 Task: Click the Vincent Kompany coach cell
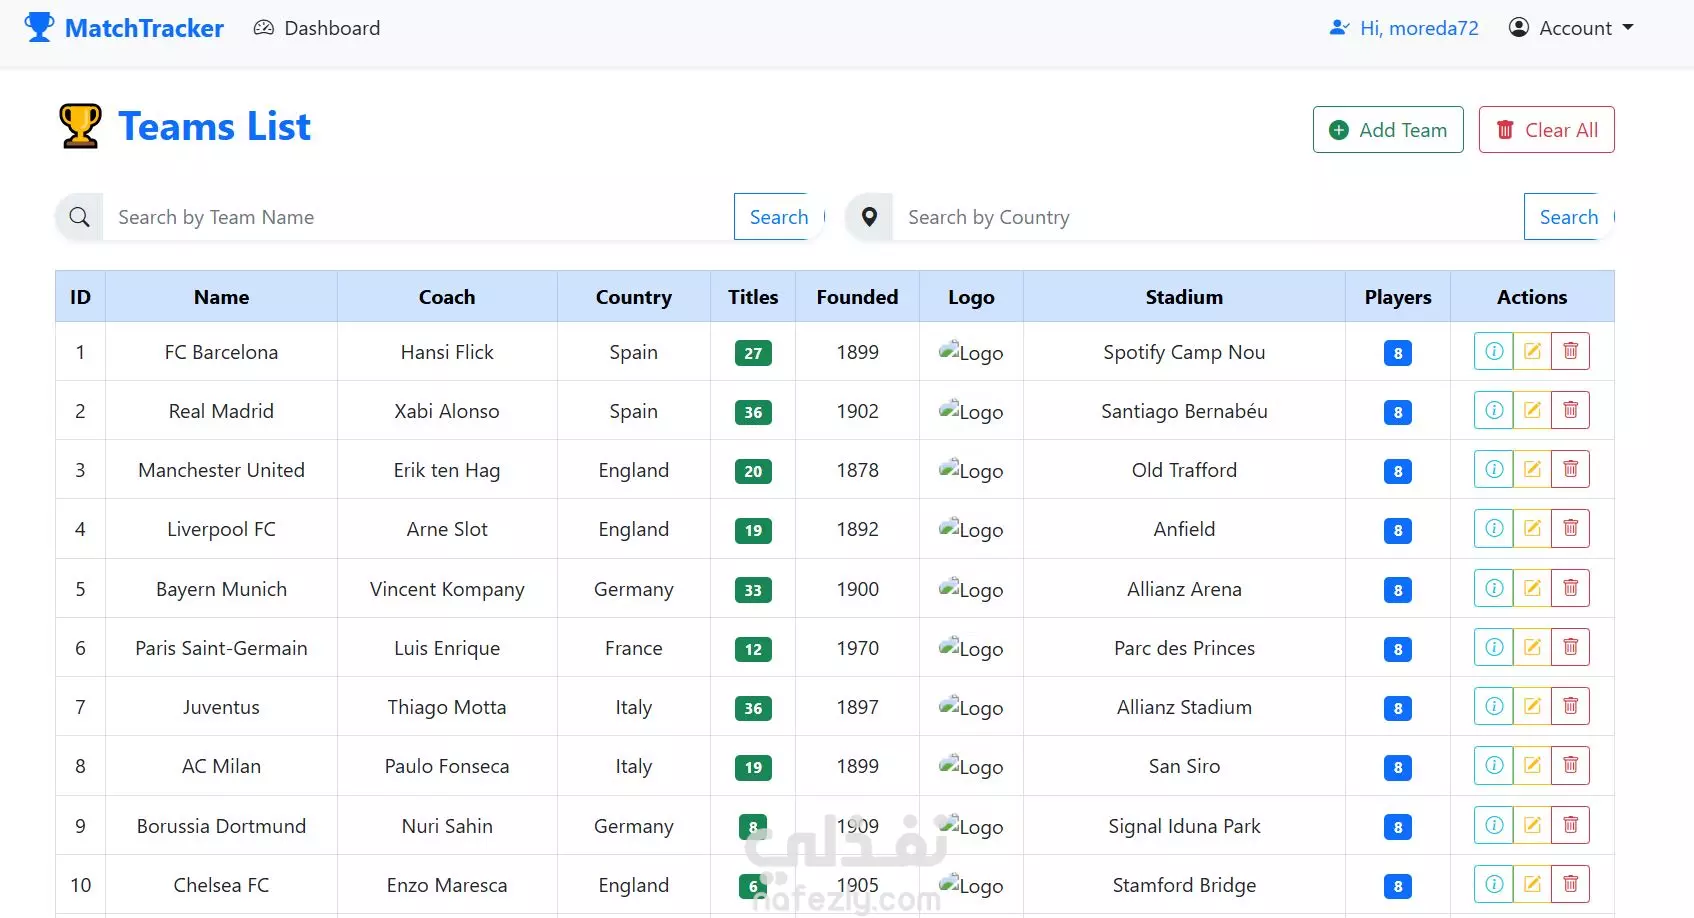tap(447, 589)
